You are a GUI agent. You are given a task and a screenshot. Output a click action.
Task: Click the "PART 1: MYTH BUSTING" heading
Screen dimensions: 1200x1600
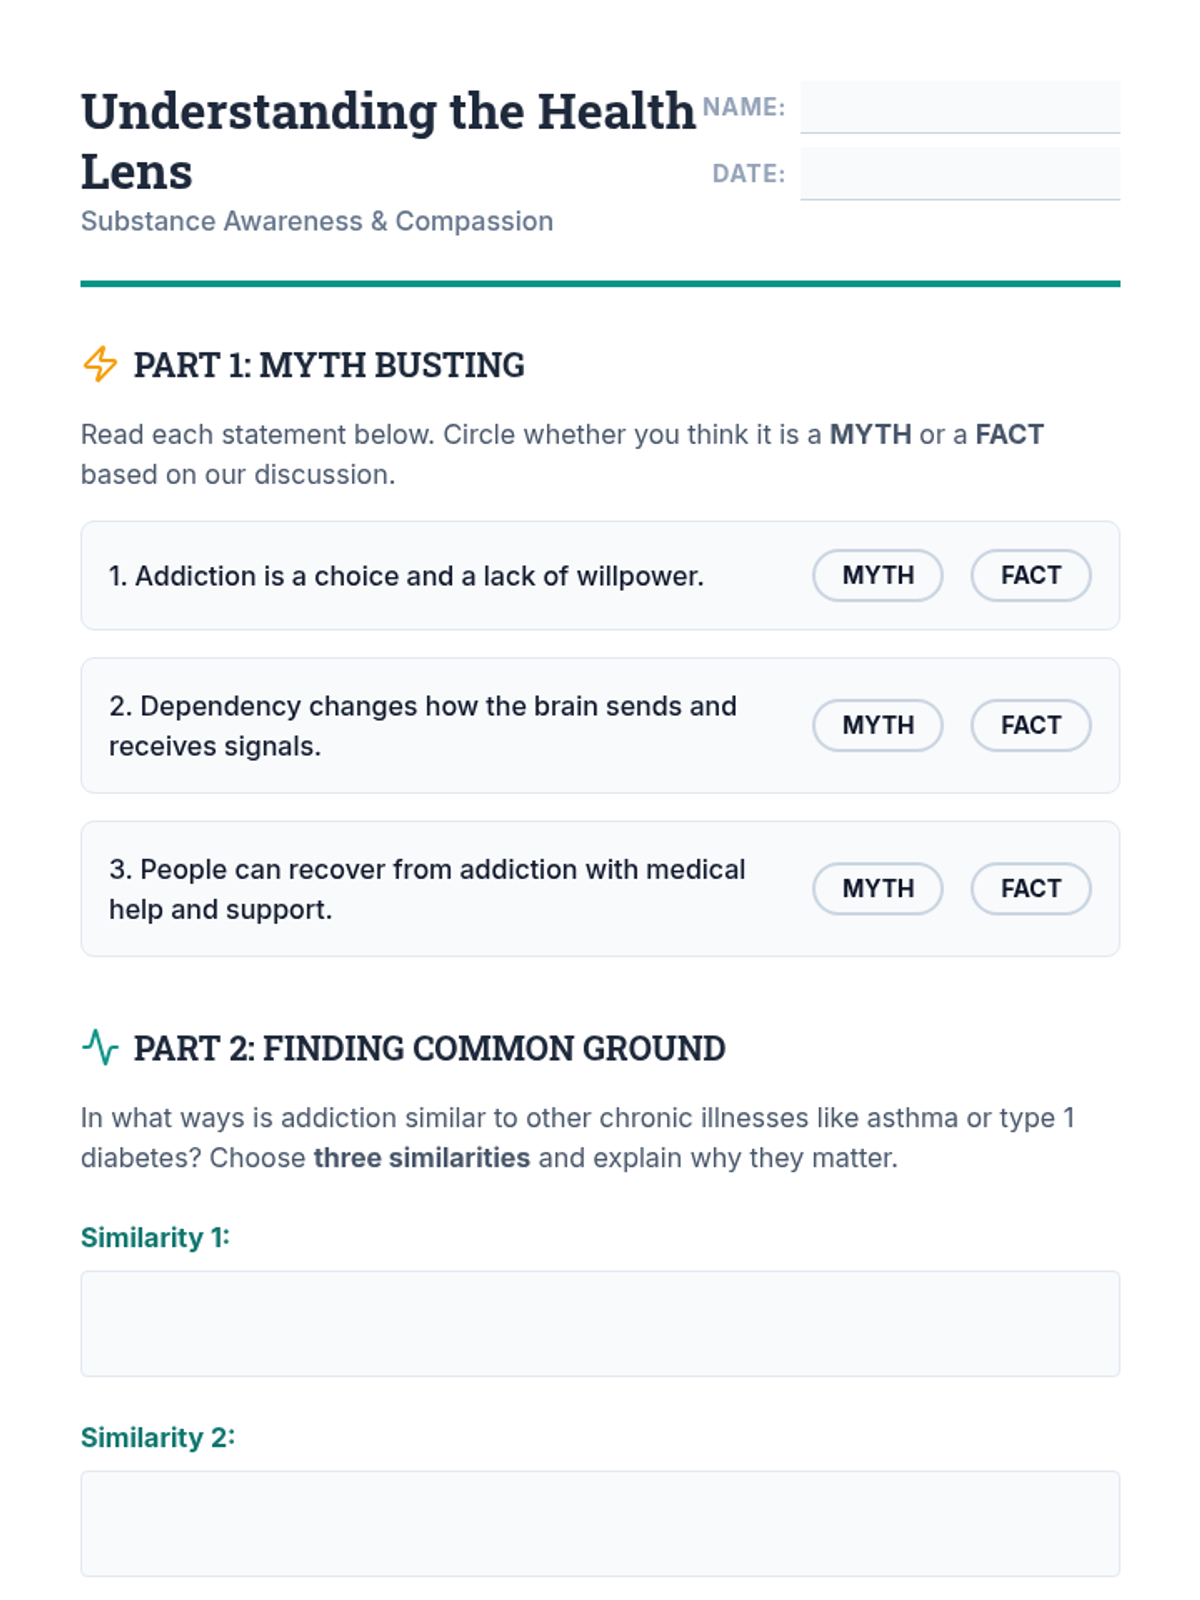pos(328,365)
